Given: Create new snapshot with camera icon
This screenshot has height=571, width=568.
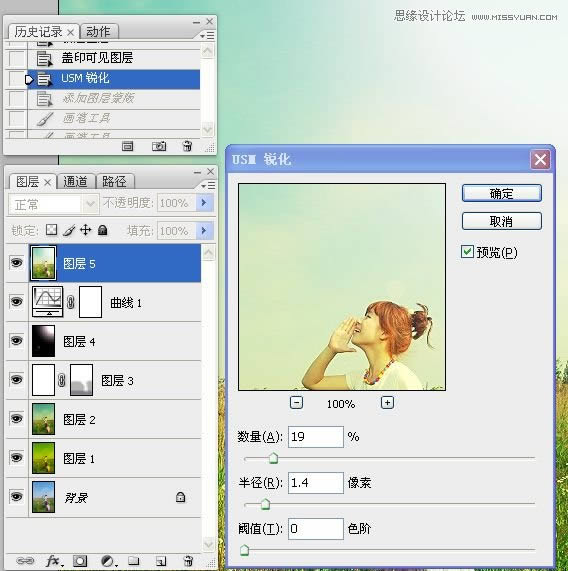Looking at the screenshot, I should [159, 146].
